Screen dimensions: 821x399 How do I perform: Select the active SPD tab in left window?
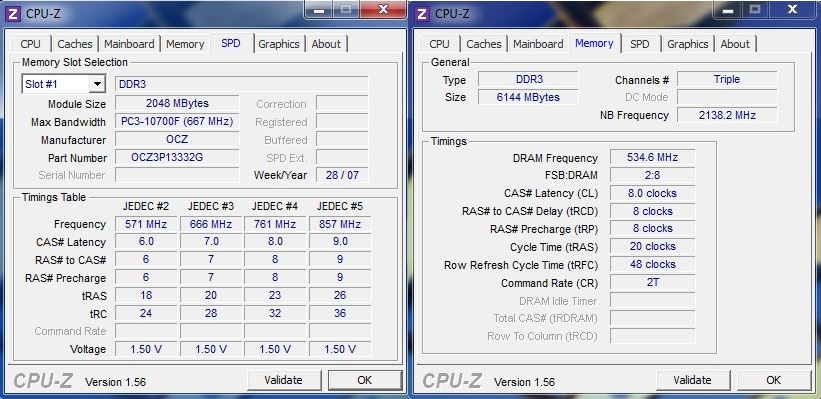[231, 43]
